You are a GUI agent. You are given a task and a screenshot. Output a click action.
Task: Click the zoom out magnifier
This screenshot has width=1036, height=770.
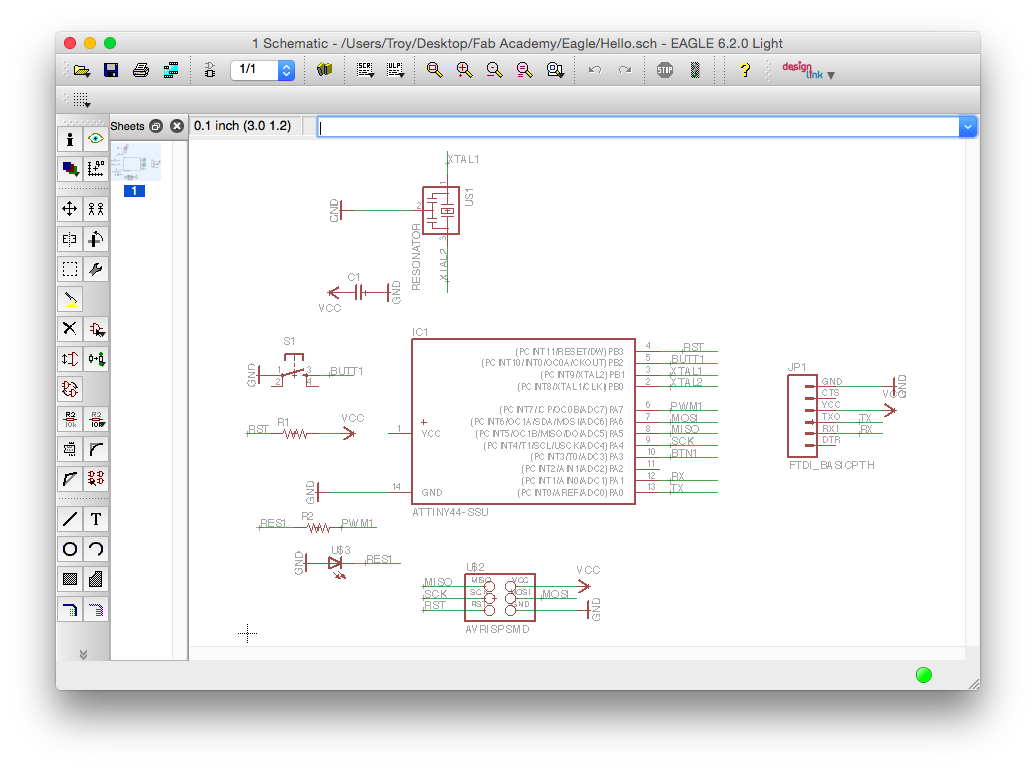pyautogui.click(x=494, y=70)
